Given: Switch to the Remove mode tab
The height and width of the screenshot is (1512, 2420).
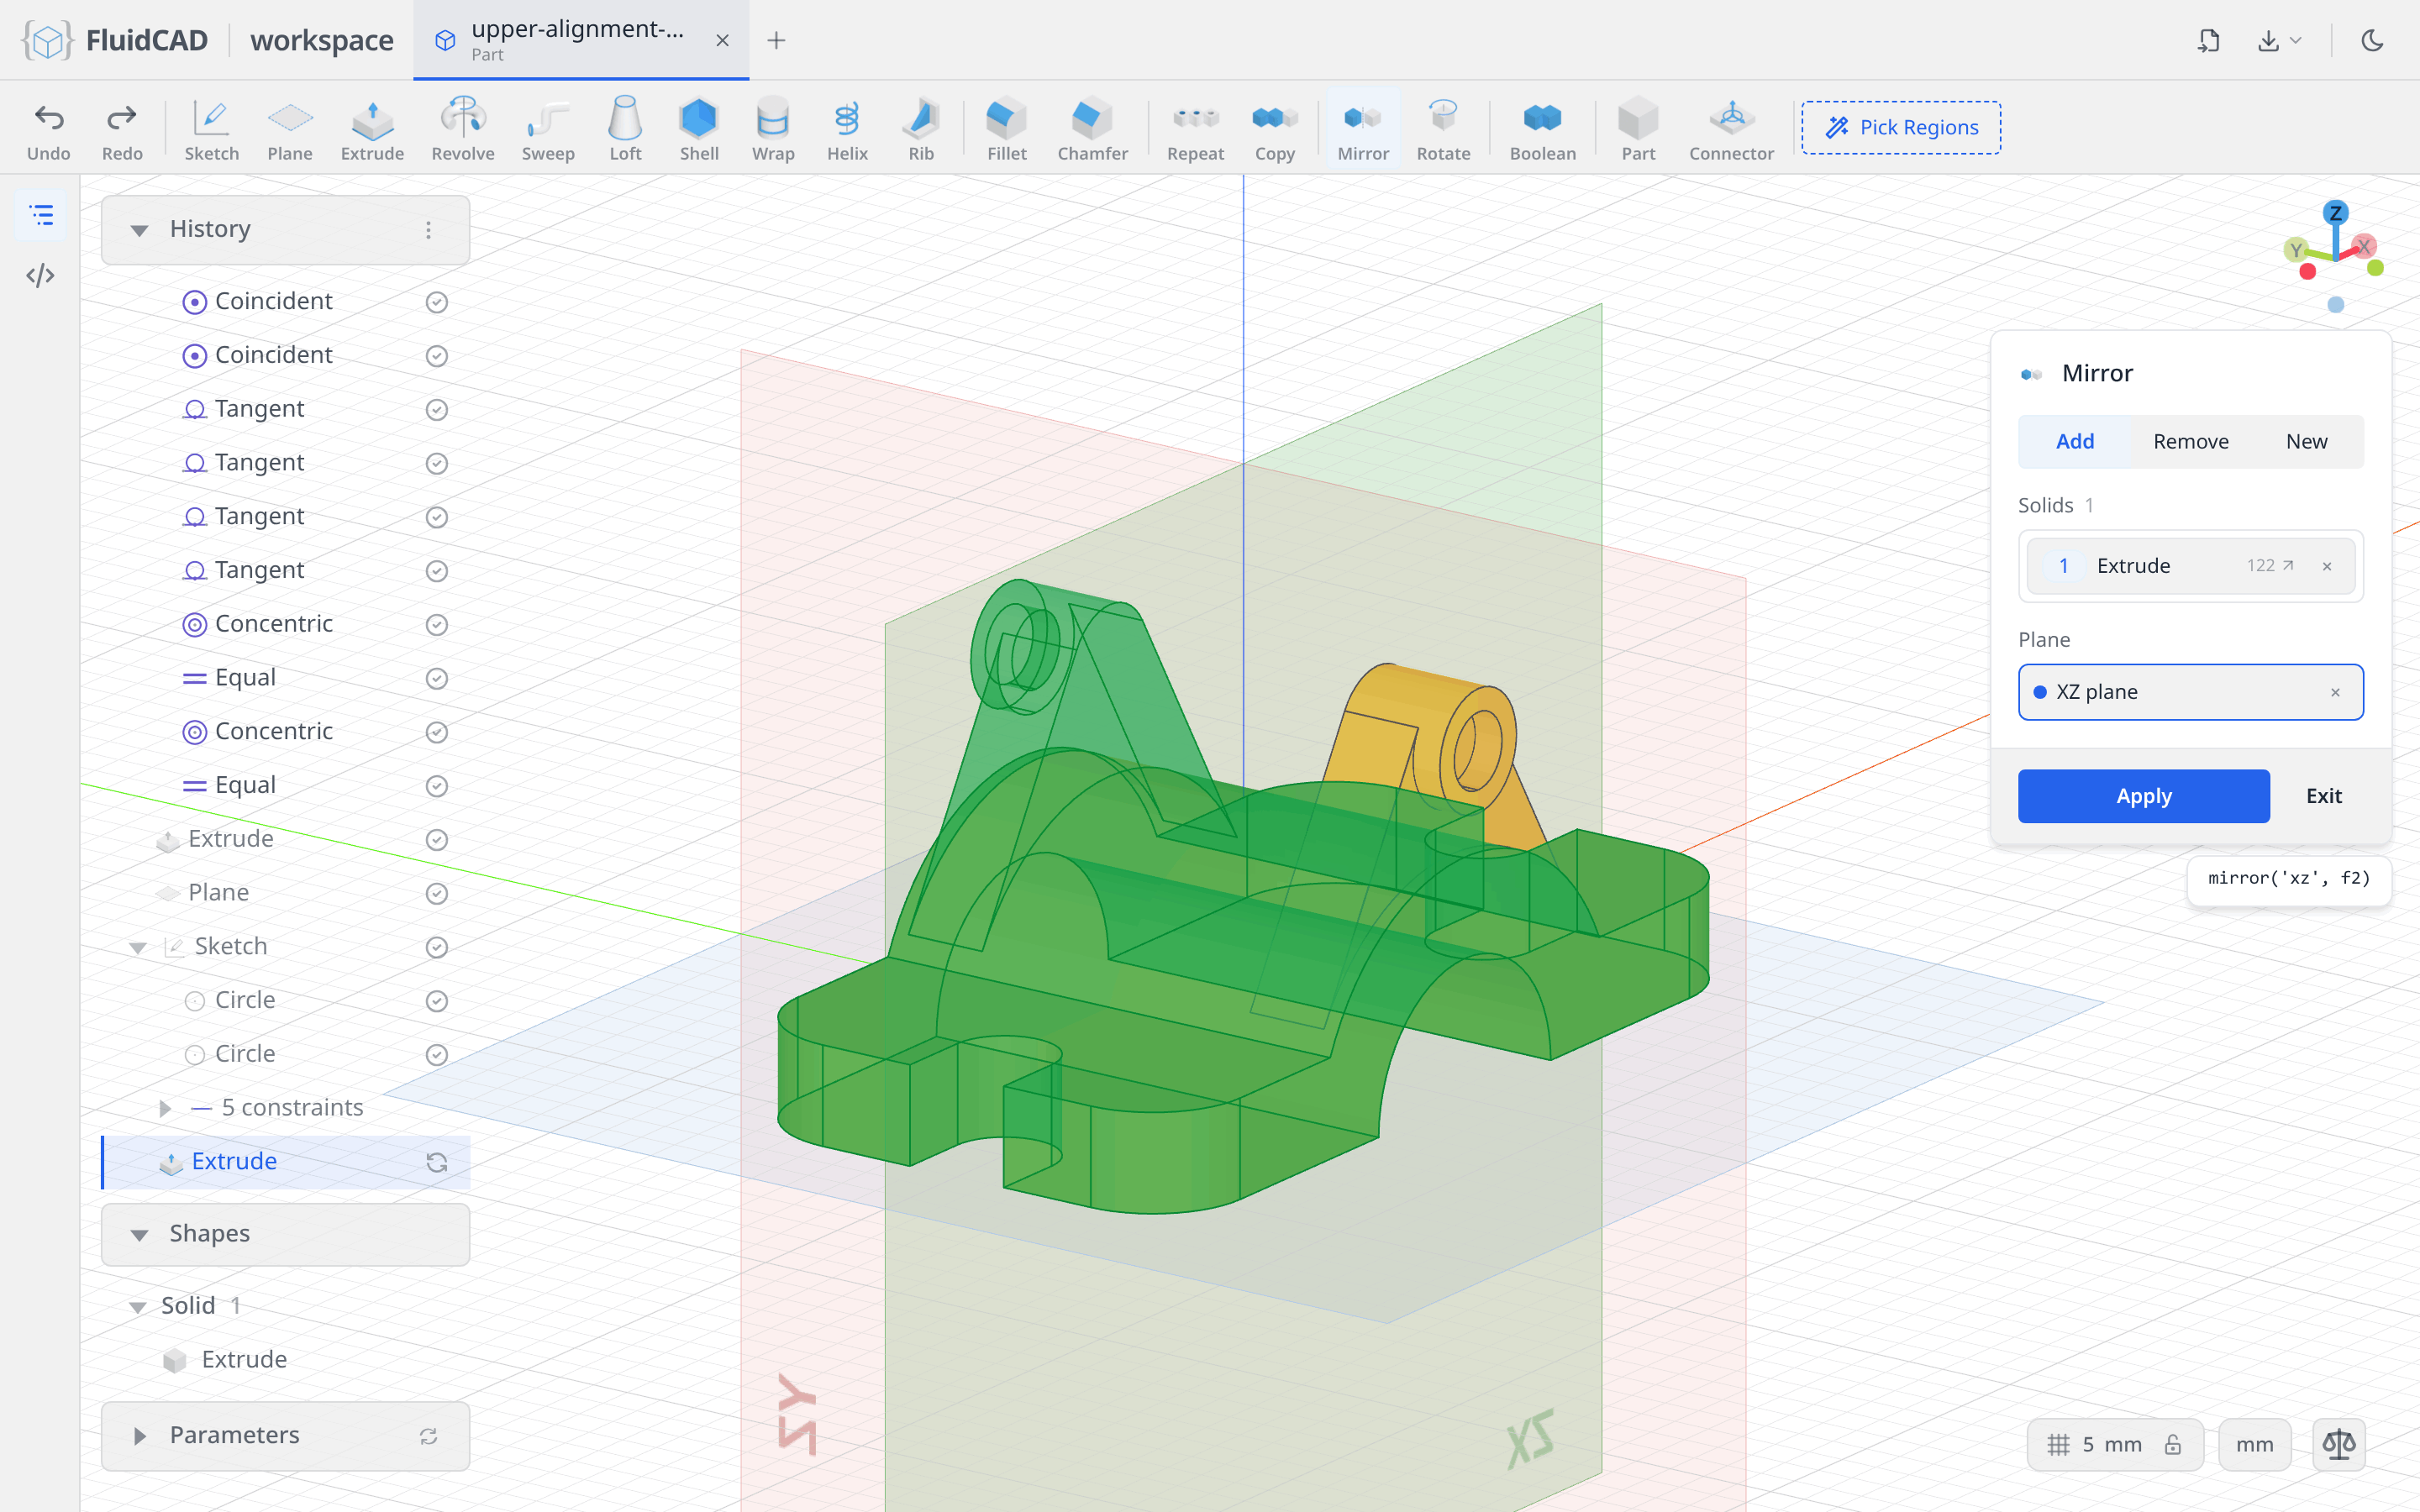Looking at the screenshot, I should tap(2190, 441).
